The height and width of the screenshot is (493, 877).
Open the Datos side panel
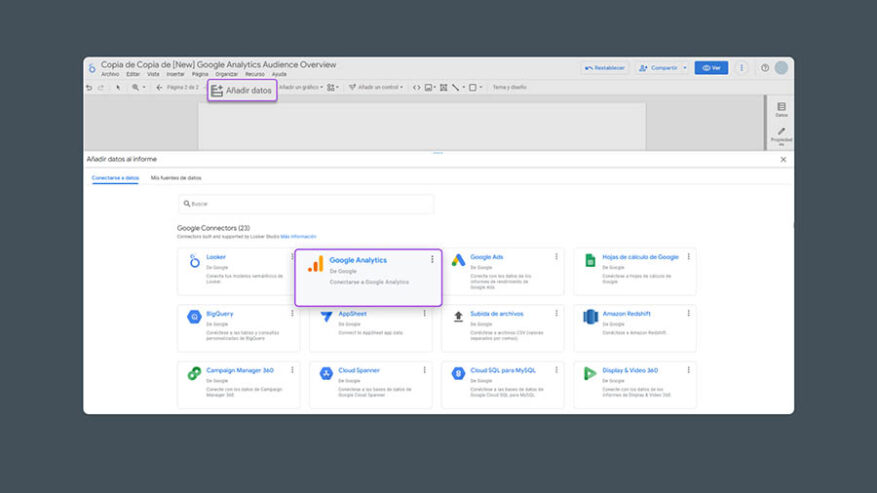pyautogui.click(x=781, y=109)
